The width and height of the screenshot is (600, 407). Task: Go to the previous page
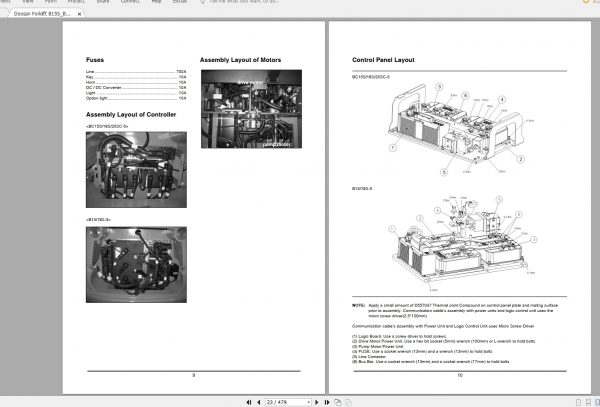259,402
